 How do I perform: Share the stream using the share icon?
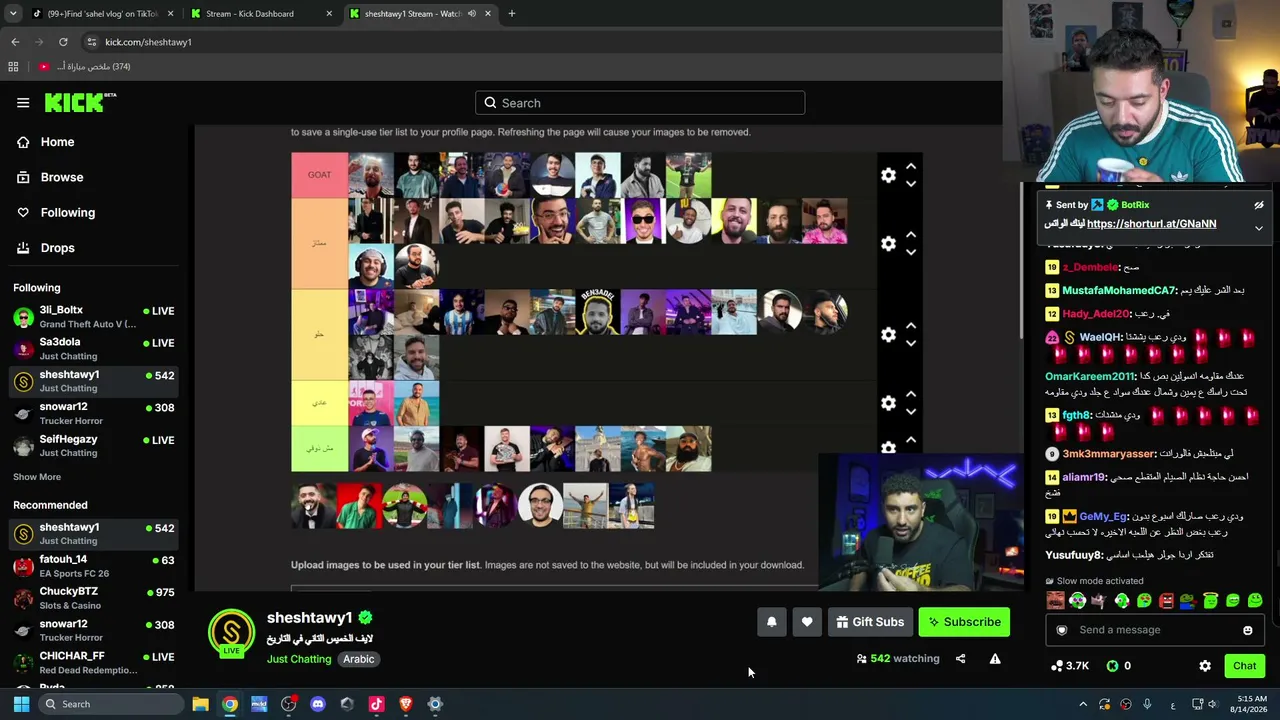pos(960,659)
